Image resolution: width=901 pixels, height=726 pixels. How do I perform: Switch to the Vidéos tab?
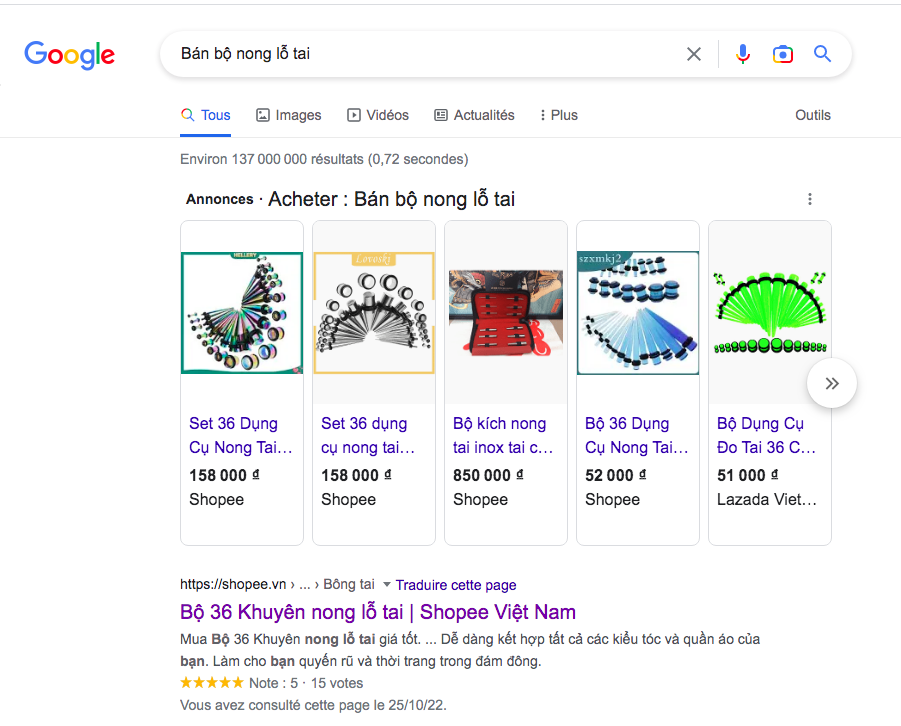point(377,115)
